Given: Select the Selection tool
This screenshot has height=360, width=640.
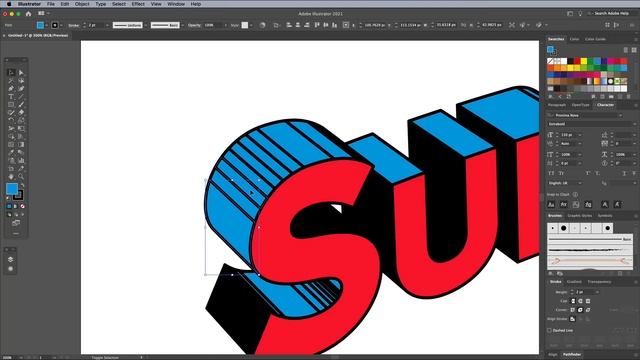Looking at the screenshot, I should click(11, 73).
